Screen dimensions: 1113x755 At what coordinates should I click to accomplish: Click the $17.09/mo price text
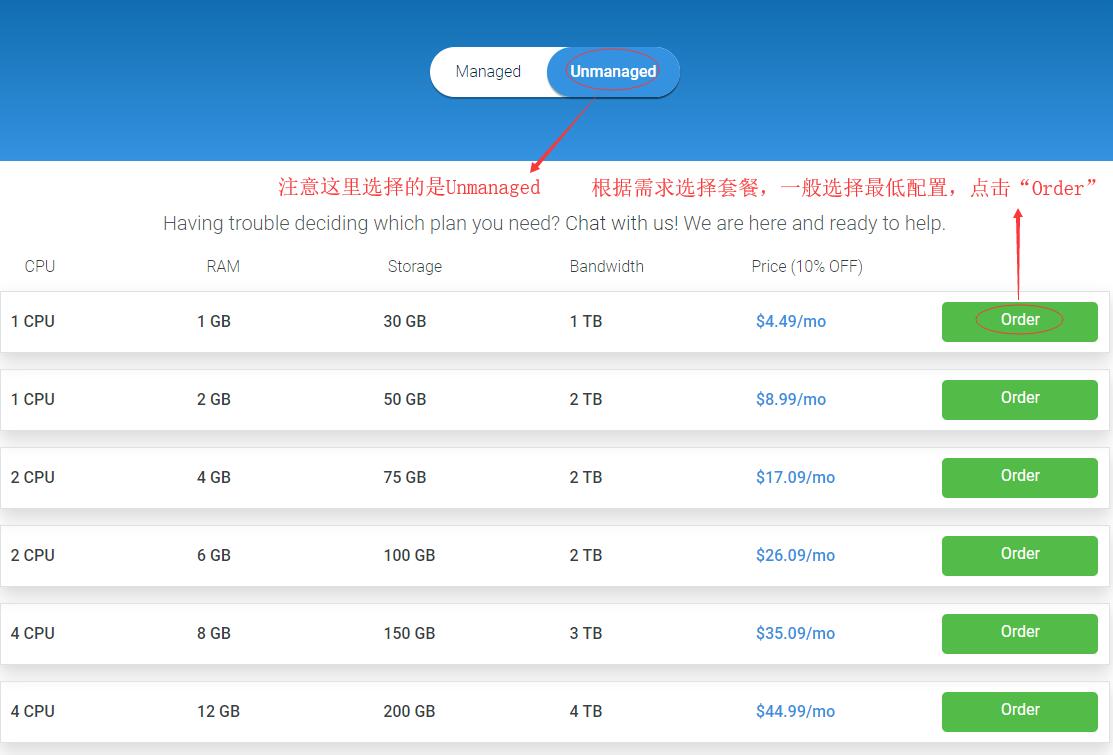(795, 478)
